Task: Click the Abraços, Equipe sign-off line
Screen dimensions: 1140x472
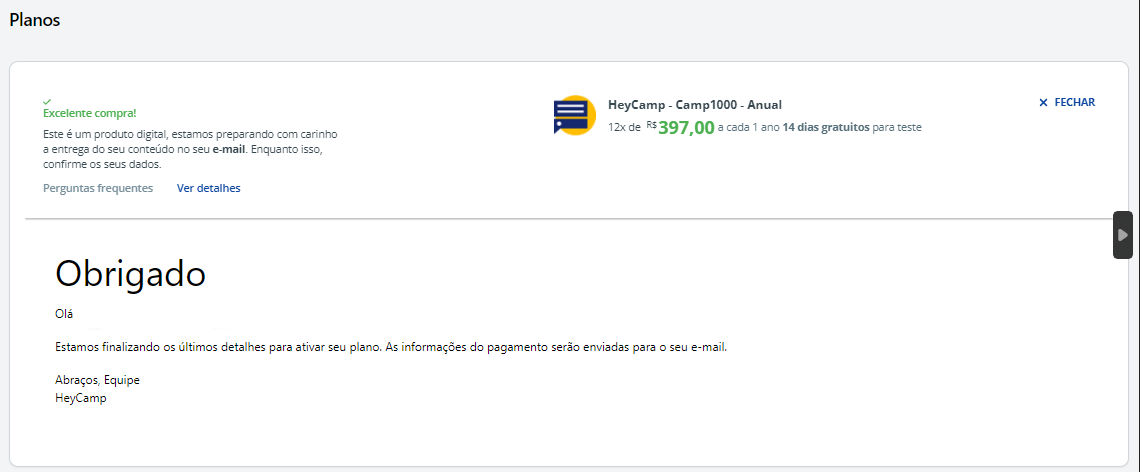Action: [x=97, y=380]
